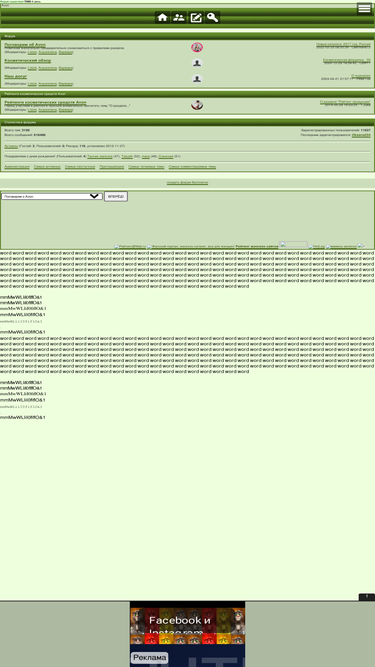Screen dimensions: 375x667
Task: Open the Администрация link in statistics
Action: (x=17, y=167)
